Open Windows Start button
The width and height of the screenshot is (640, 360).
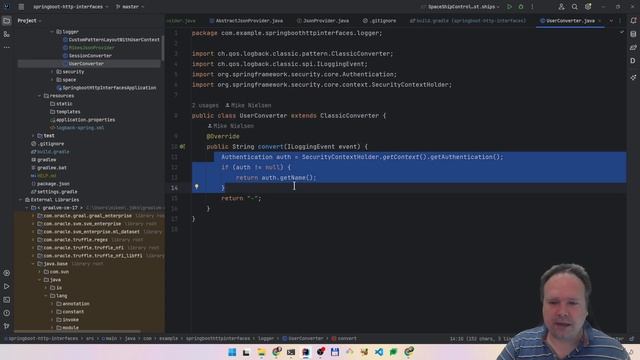(232, 352)
